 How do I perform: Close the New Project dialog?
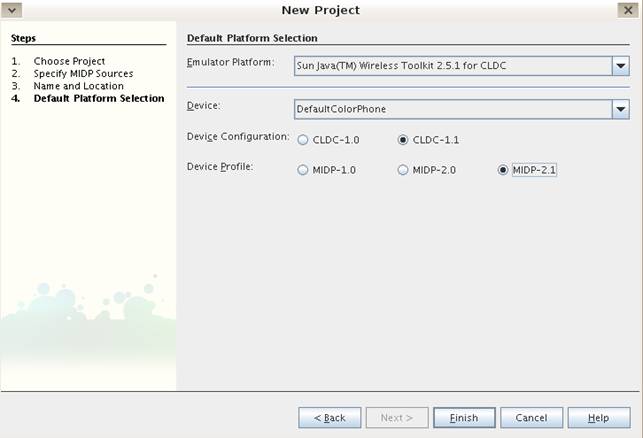tap(627, 10)
